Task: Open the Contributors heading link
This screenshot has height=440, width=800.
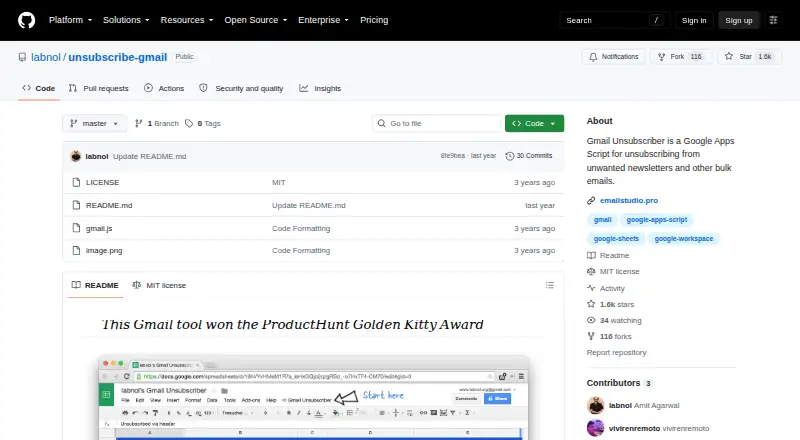Action: click(x=619, y=383)
